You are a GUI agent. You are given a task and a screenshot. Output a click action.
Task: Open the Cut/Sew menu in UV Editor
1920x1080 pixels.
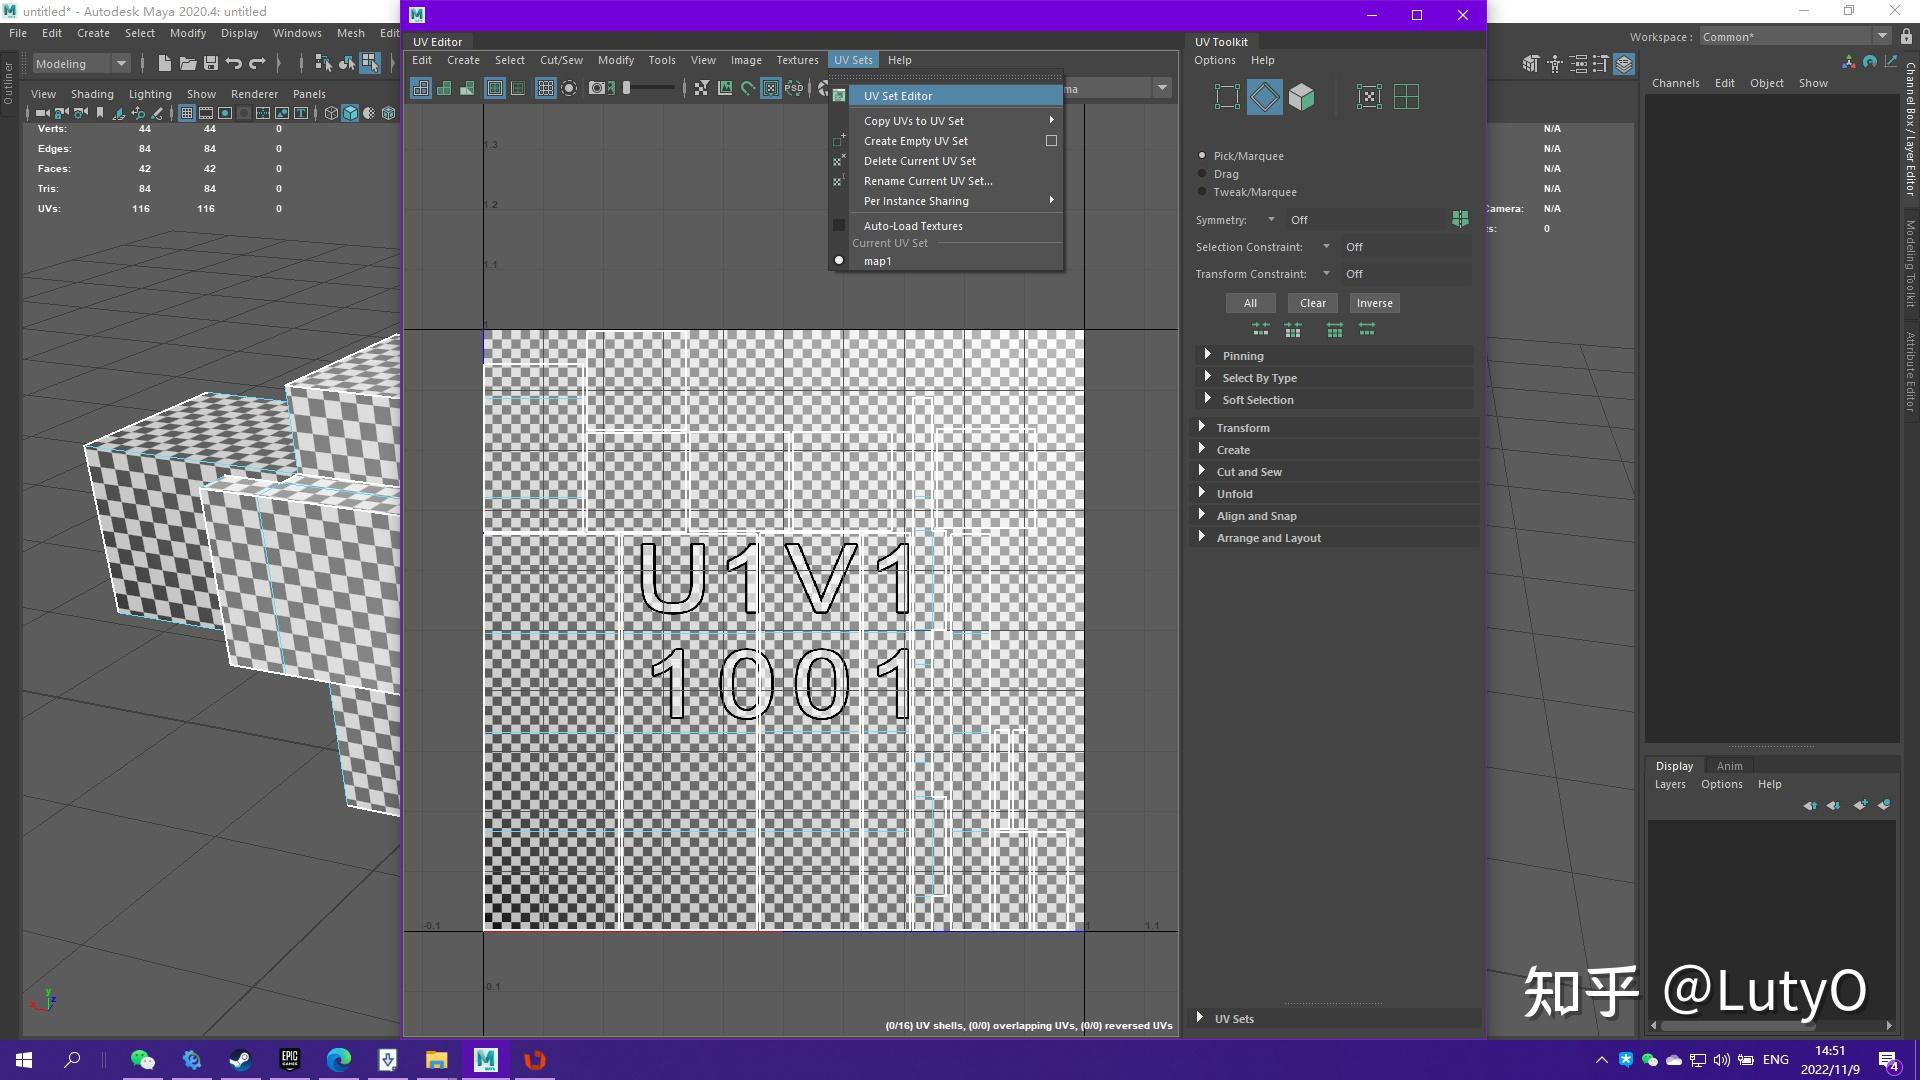tap(561, 60)
